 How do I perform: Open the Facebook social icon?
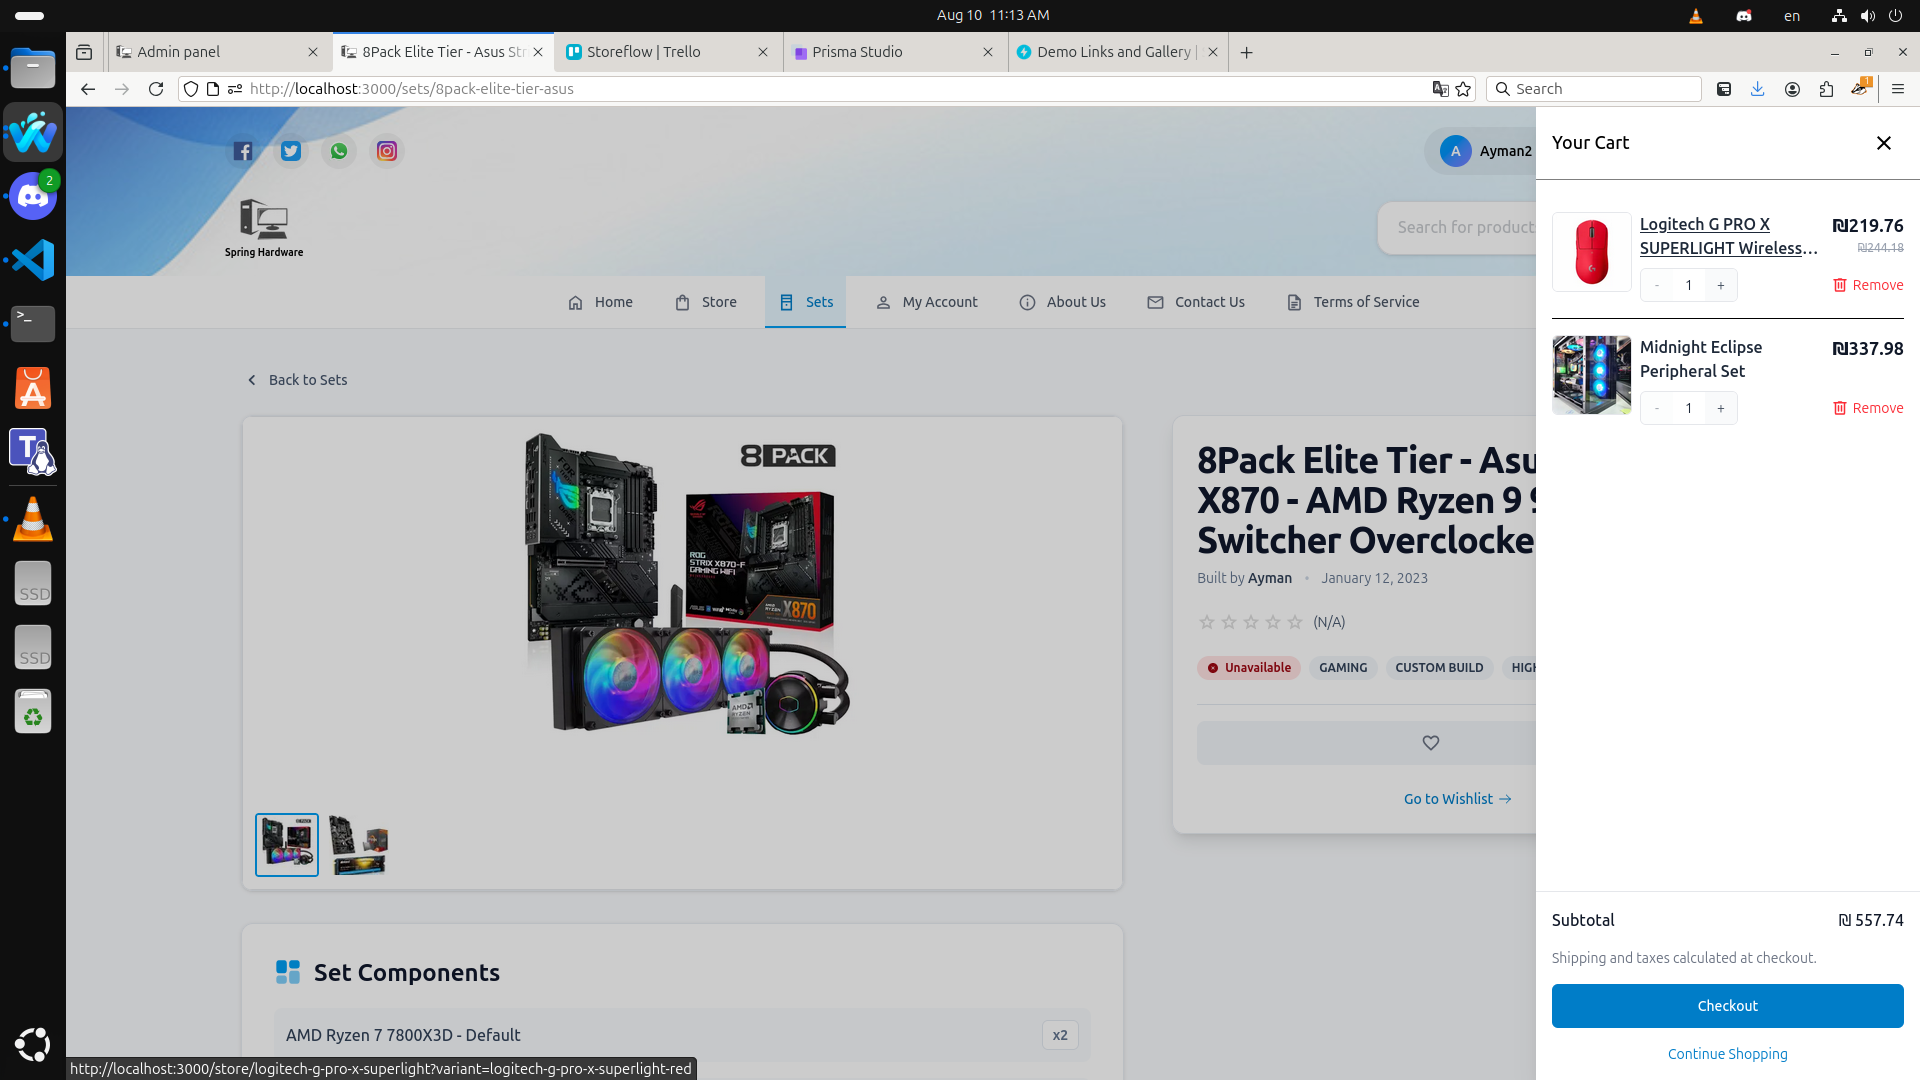243,151
